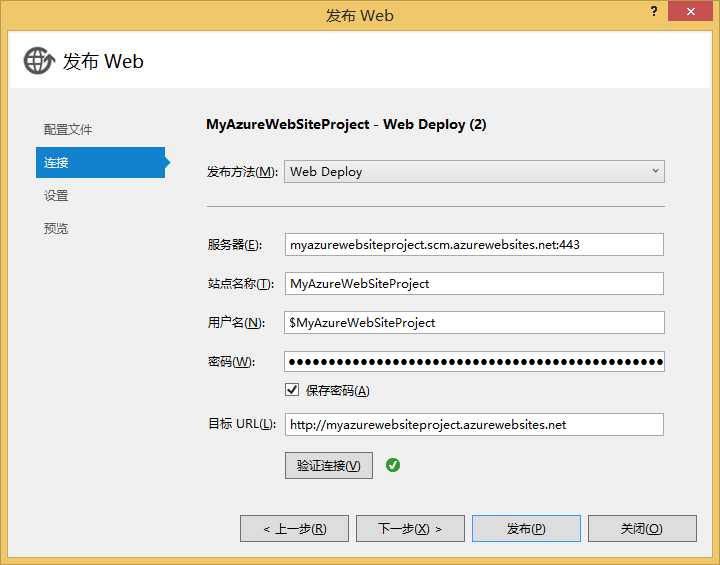The height and width of the screenshot is (565, 720).
Task: Click the 下一步 next button
Action: tap(410, 528)
